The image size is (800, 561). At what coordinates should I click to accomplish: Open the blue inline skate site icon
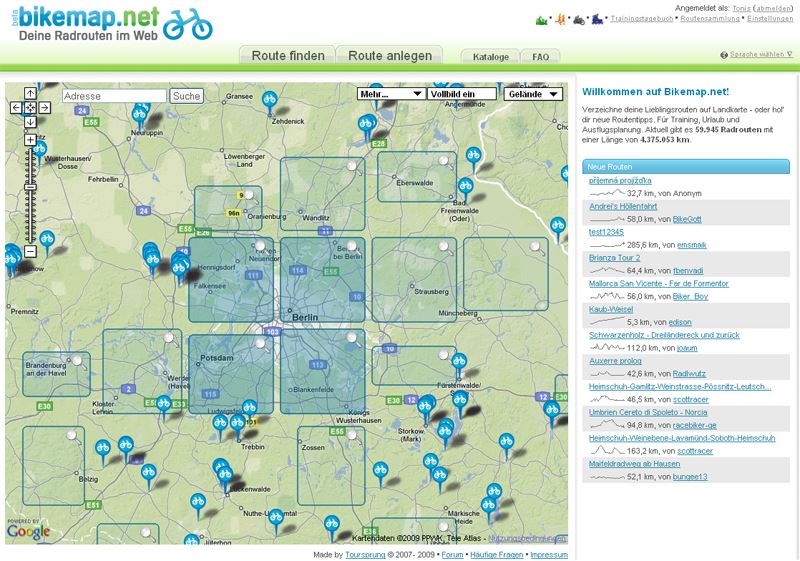tap(597, 20)
